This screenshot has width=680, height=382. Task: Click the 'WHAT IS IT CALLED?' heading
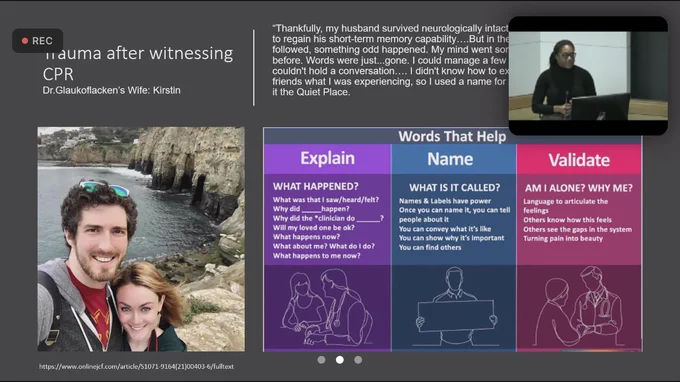454,188
